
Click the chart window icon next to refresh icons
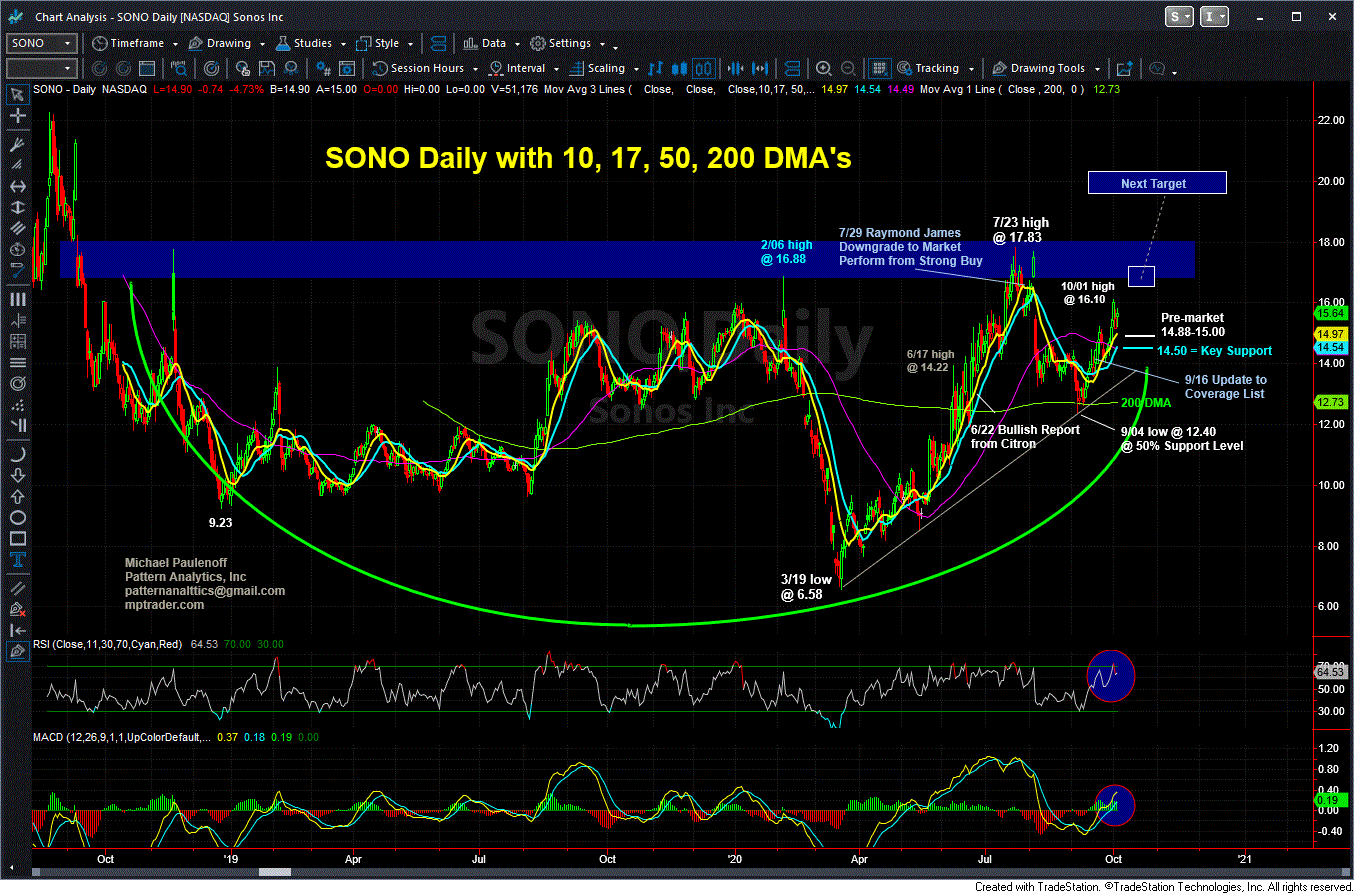point(147,68)
